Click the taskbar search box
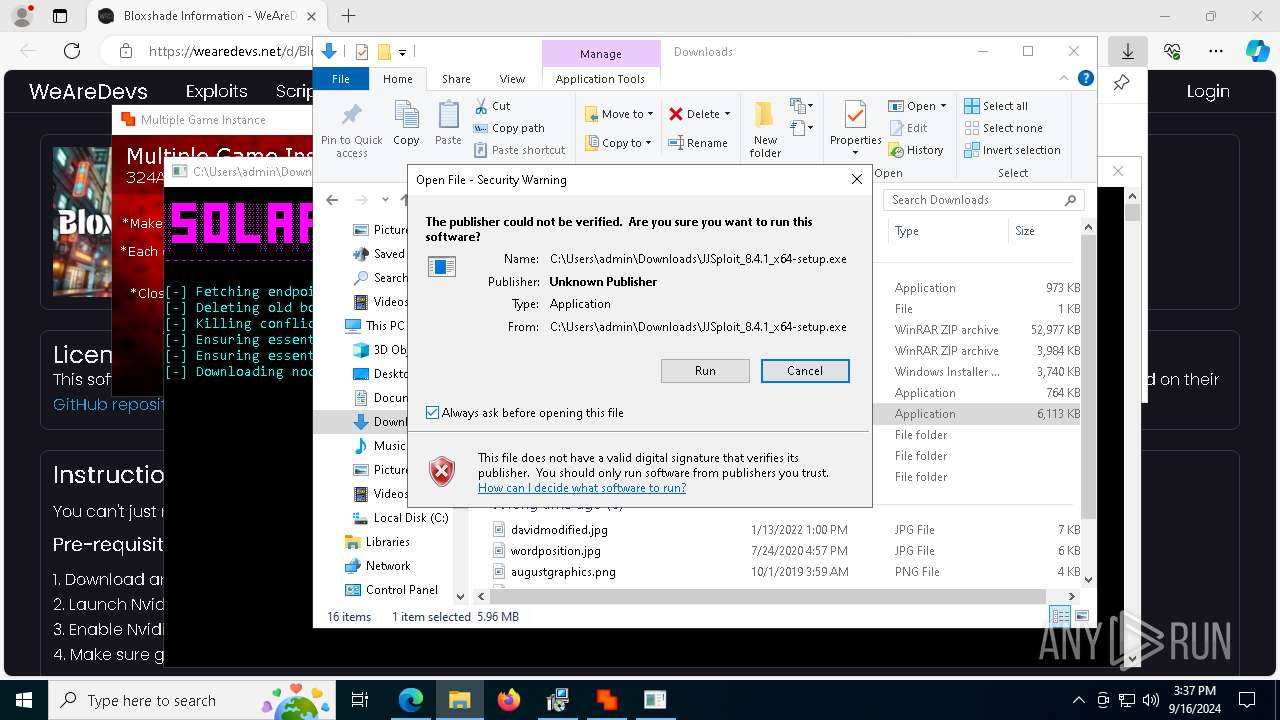Screen dimensions: 1280x720 click(x=194, y=700)
